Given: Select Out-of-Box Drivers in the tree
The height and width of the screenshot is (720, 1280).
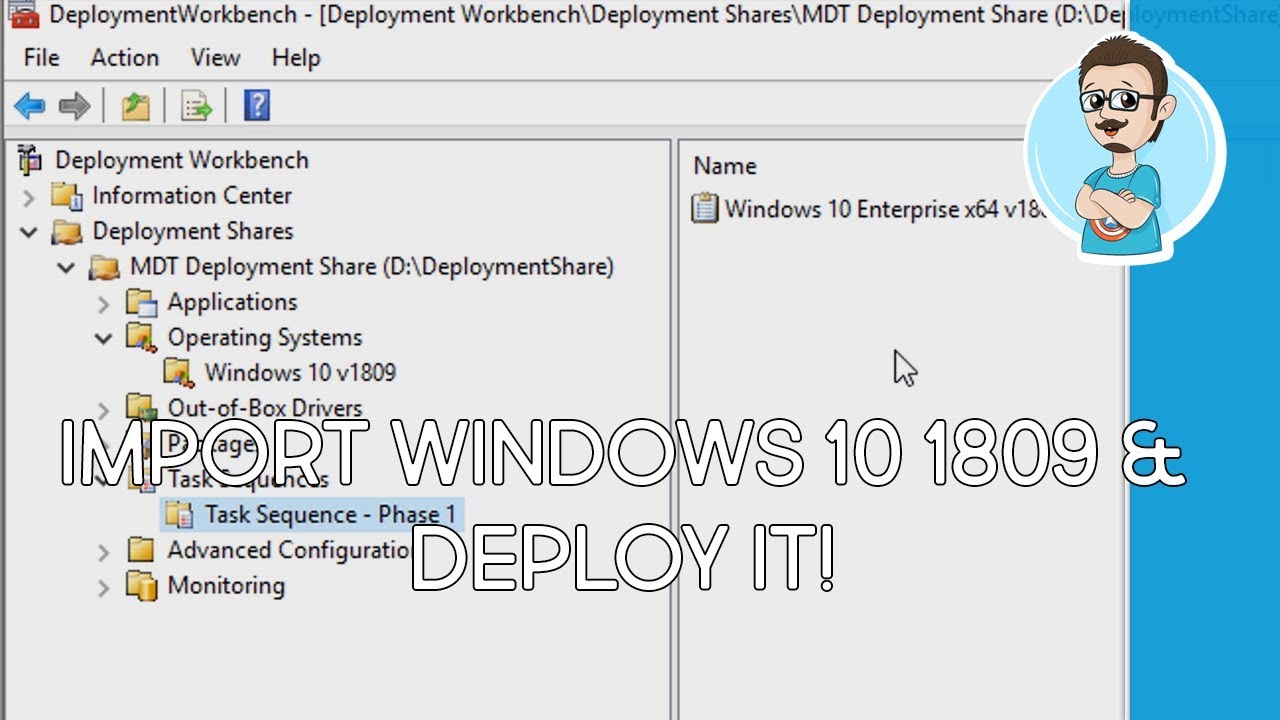Looking at the screenshot, I should pyautogui.click(x=265, y=408).
